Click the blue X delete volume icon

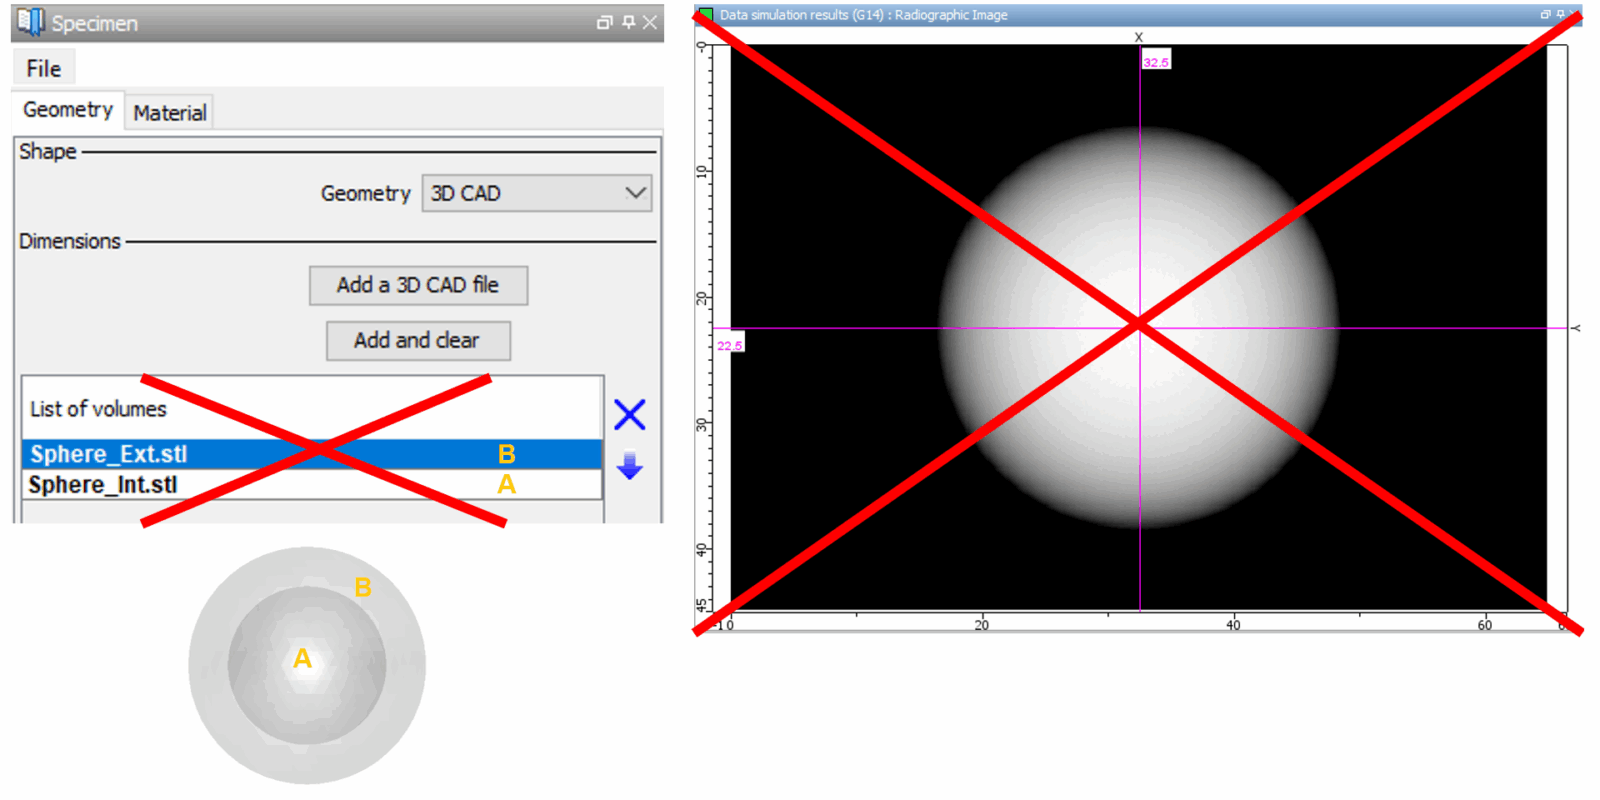click(629, 414)
